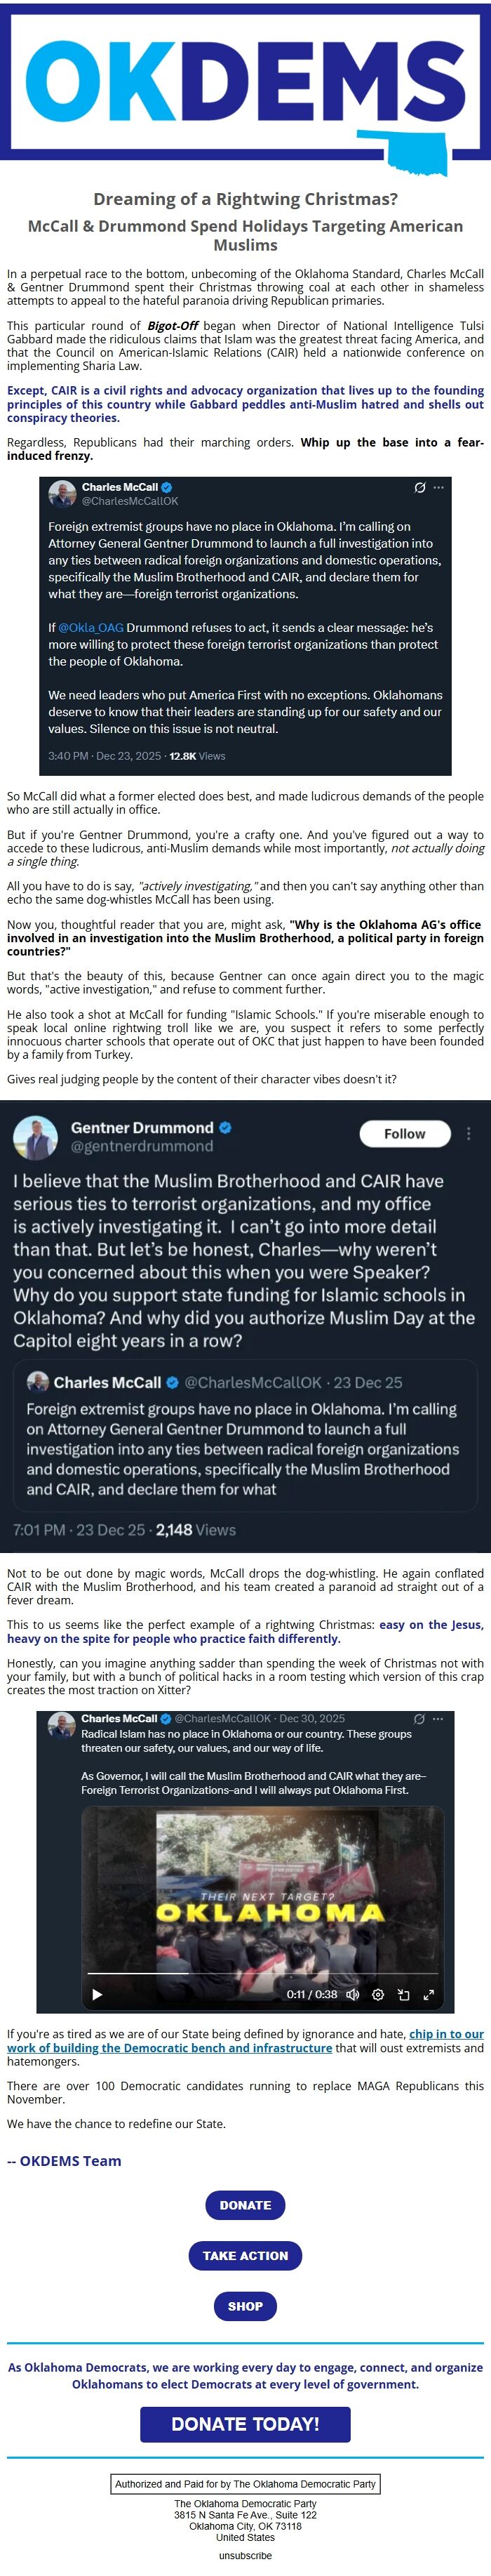The width and height of the screenshot is (491, 2576).
Task: Click Follow on Gentner Drummond's tweet
Action: click(404, 1133)
